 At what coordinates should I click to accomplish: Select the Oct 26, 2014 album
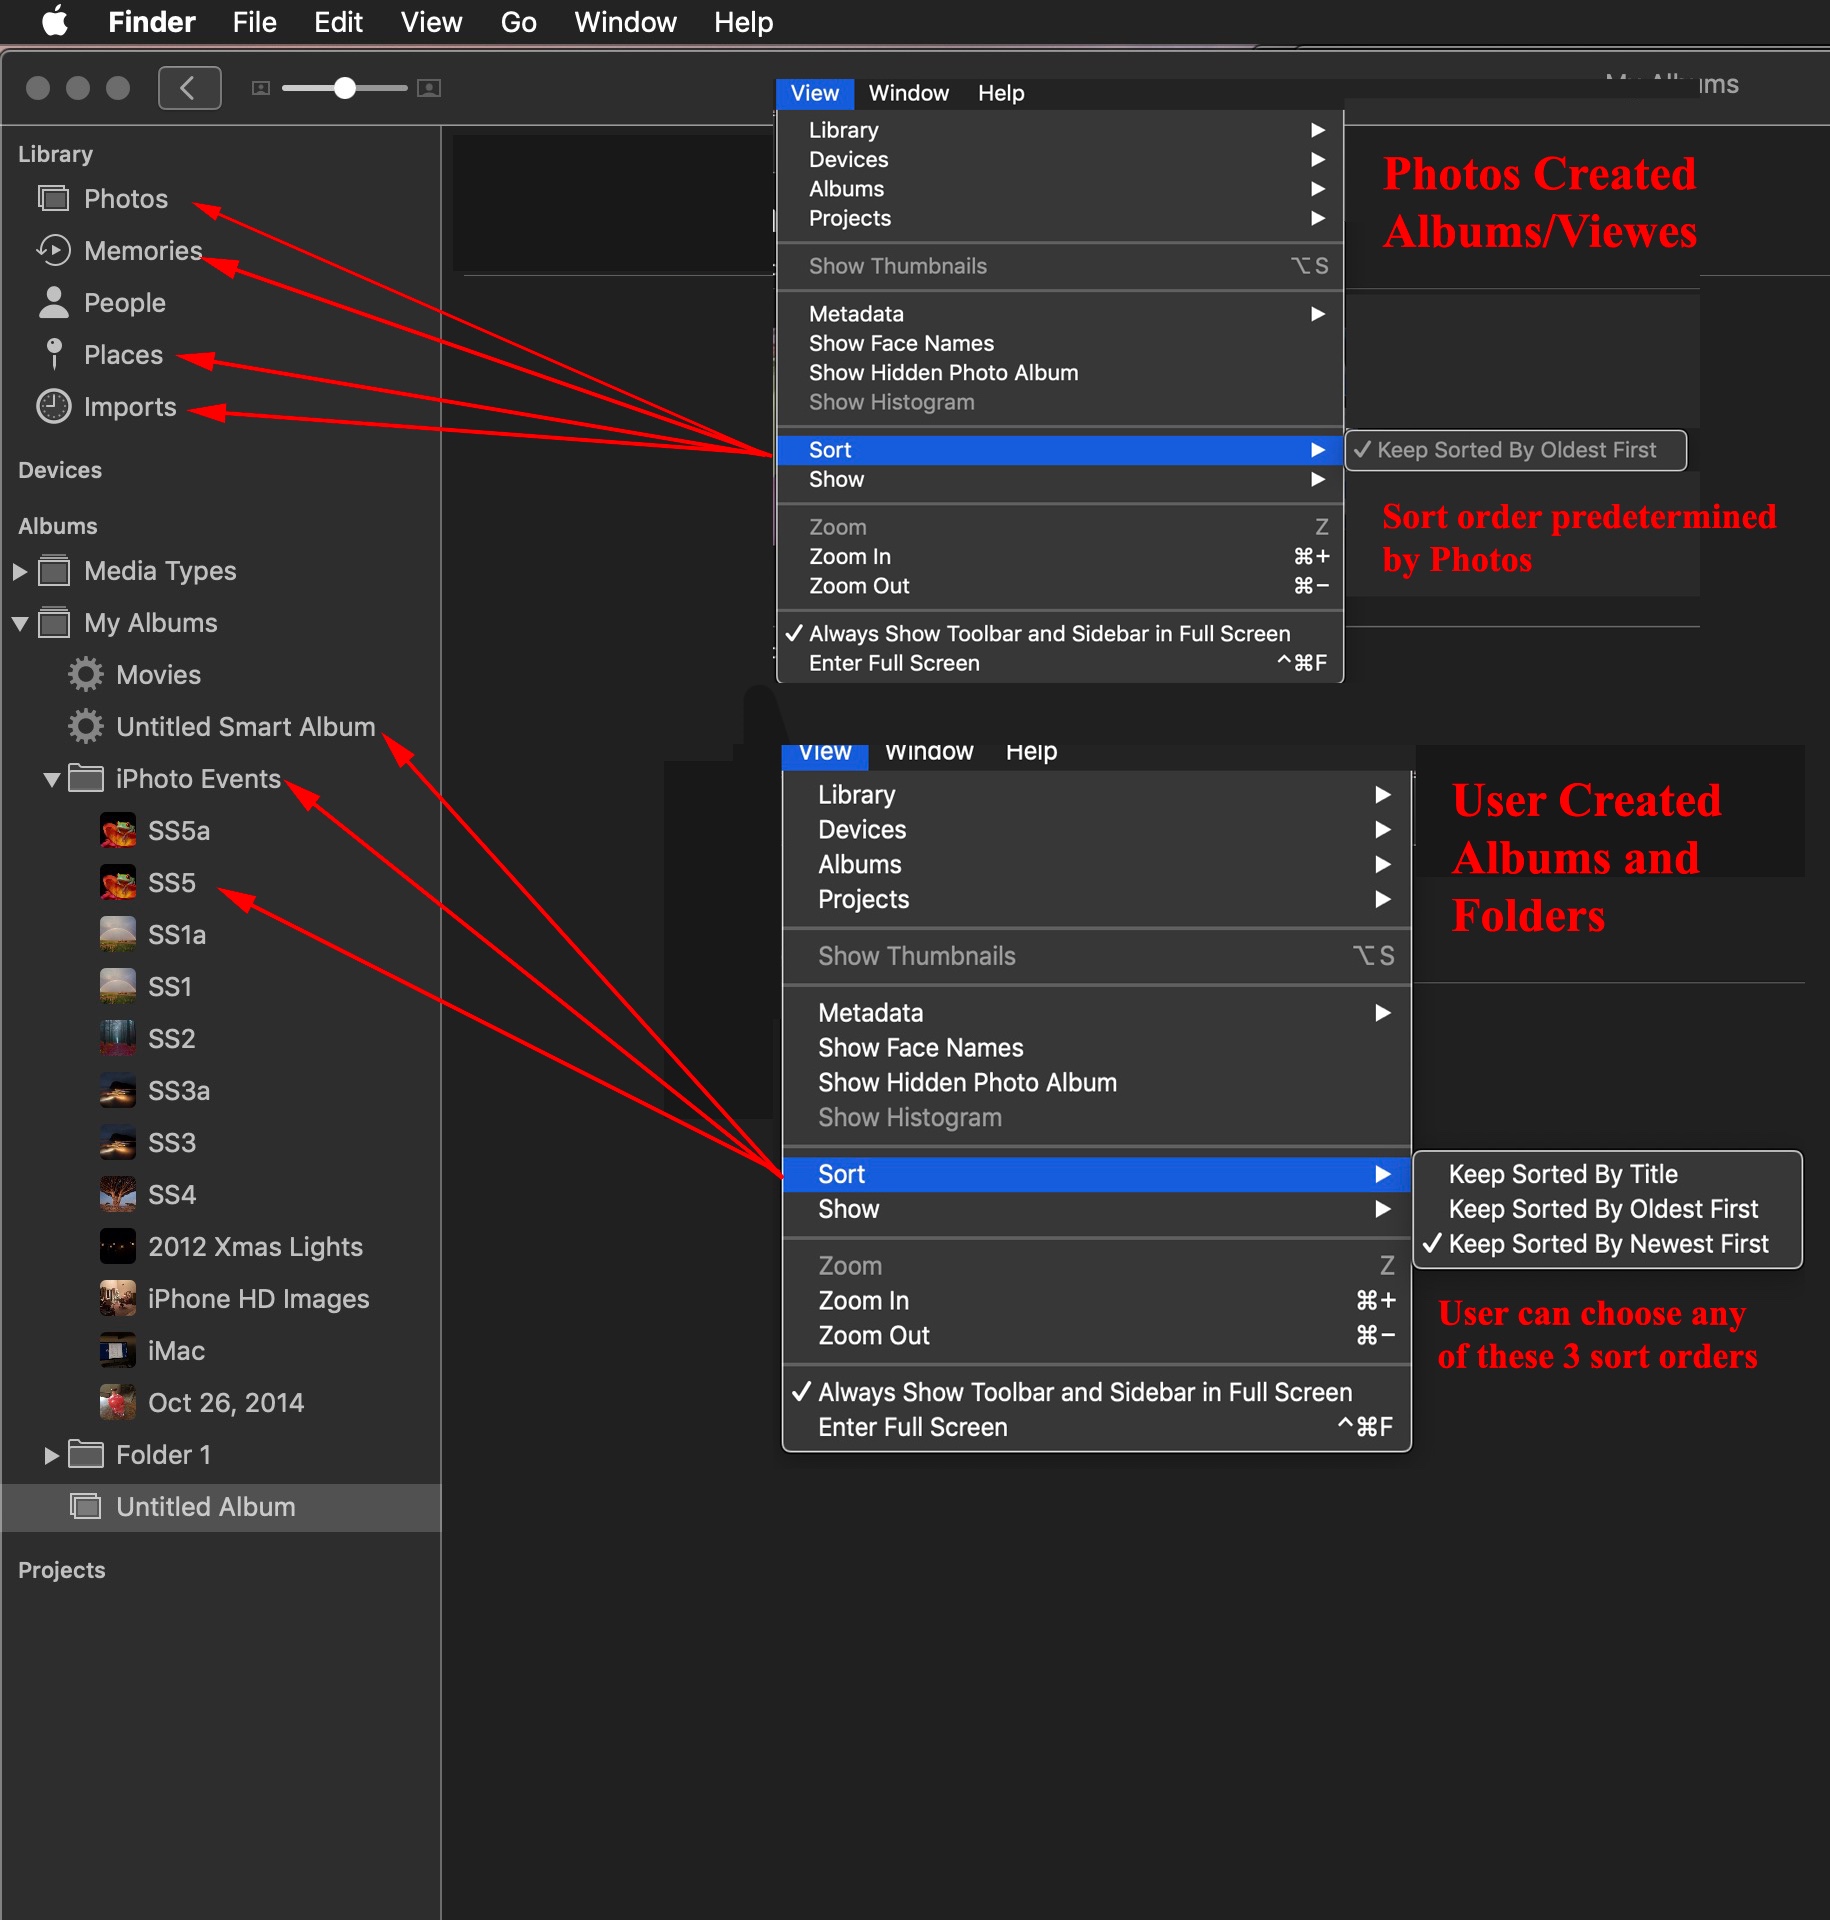click(x=226, y=1403)
